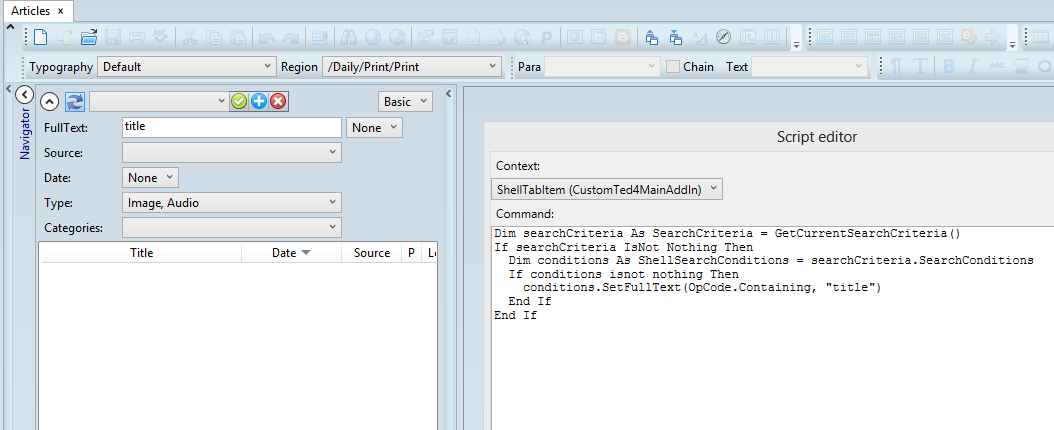Screen dimensions: 1054x430
Task: Open the Para style dropdown
Action: [602, 67]
